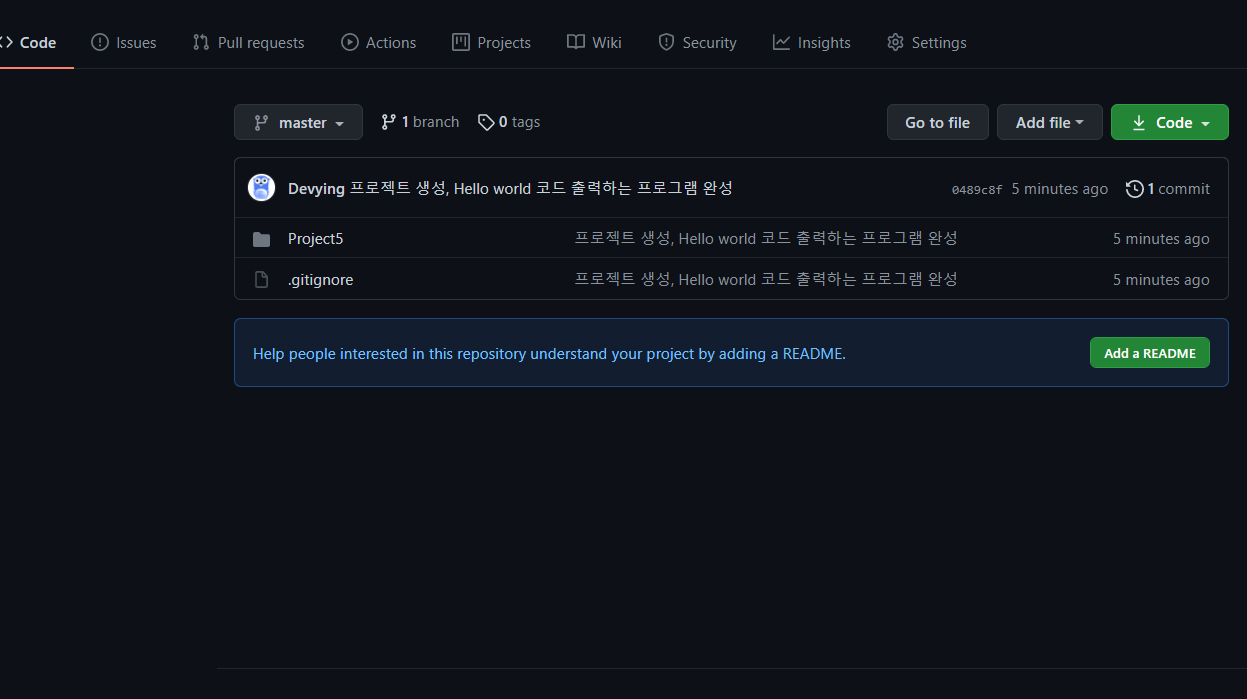Click commit header '5 minutes ago' timestamp
Screen dimensions: 1247x699
[1060, 189]
